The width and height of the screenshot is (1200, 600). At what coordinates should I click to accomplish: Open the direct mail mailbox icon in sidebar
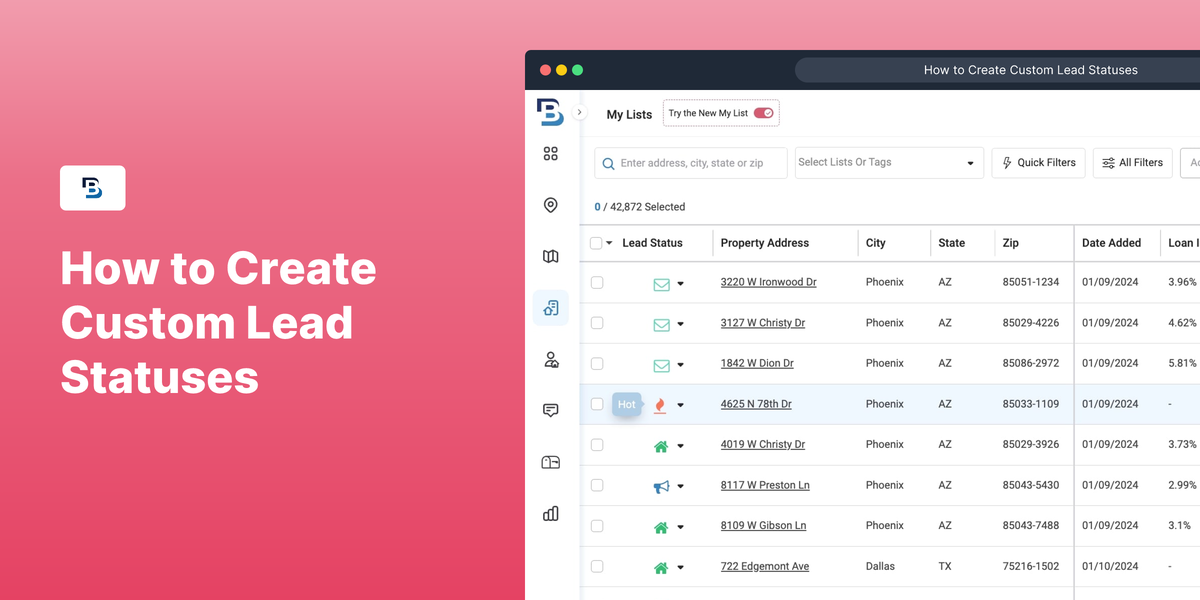(x=550, y=462)
